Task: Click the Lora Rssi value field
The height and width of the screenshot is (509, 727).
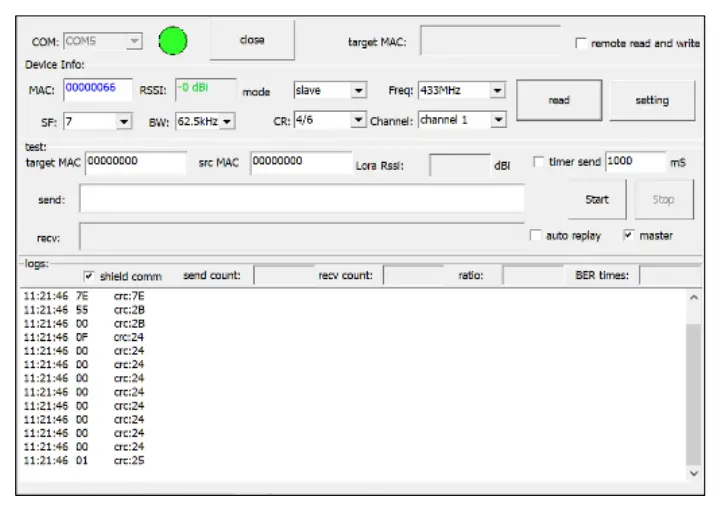Action: point(459,165)
